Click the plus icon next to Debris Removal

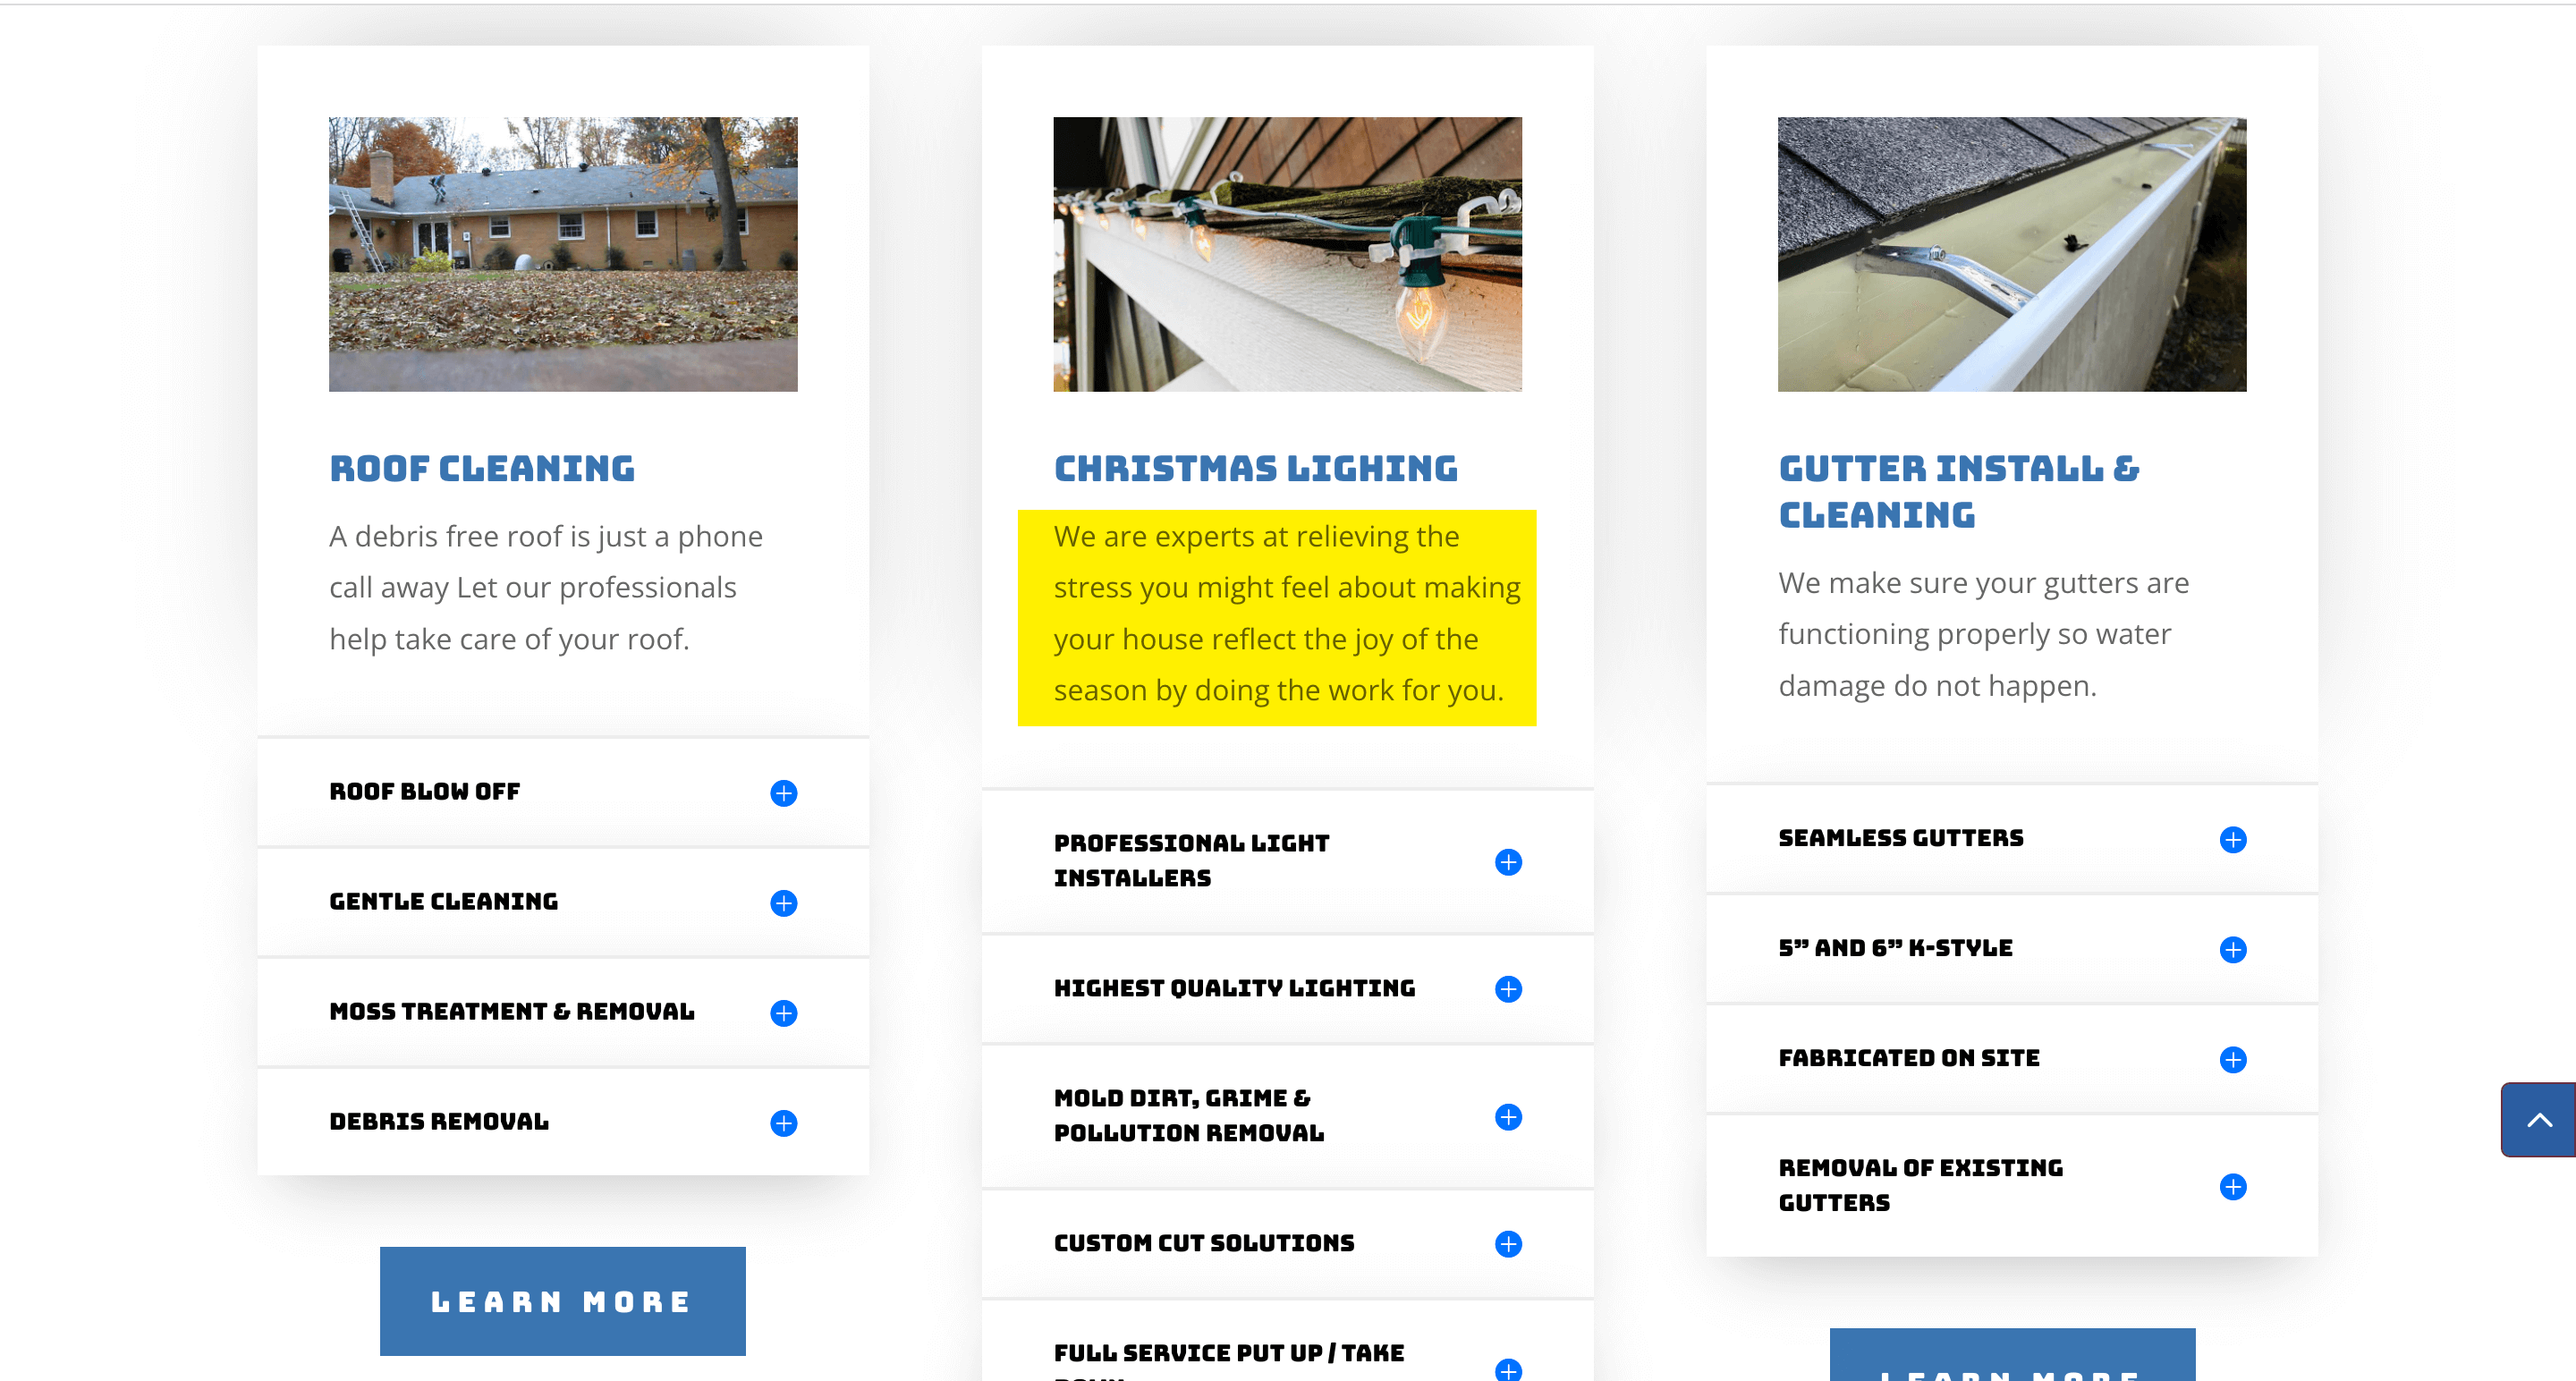pyautogui.click(x=784, y=1123)
